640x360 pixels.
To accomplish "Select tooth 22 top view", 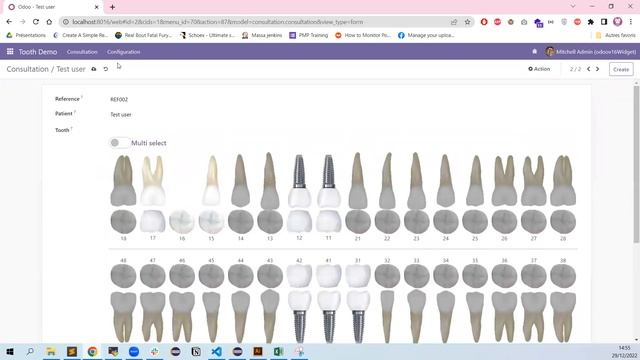I will [x=387, y=222].
